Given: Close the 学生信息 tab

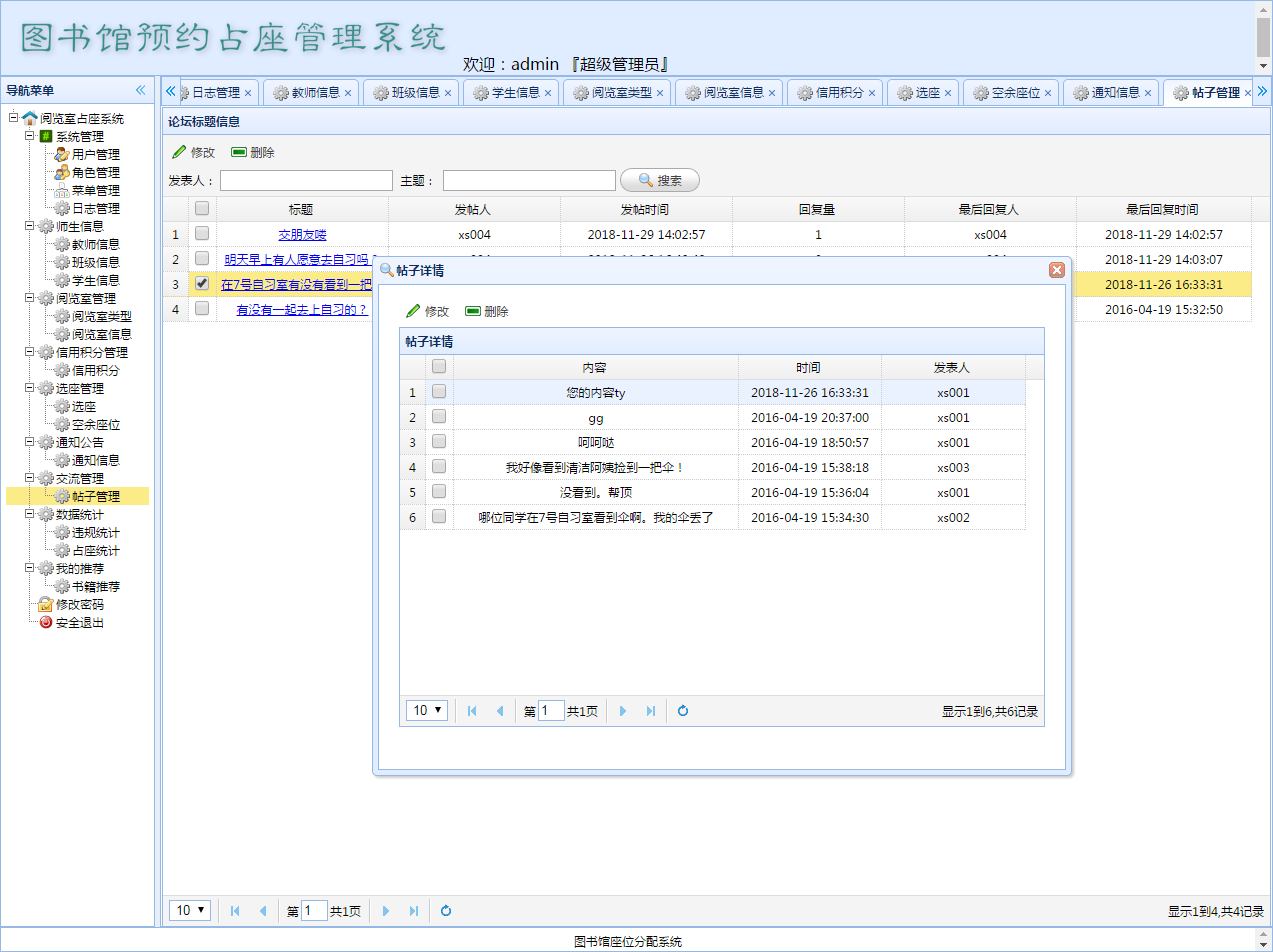Looking at the screenshot, I should (548, 93).
